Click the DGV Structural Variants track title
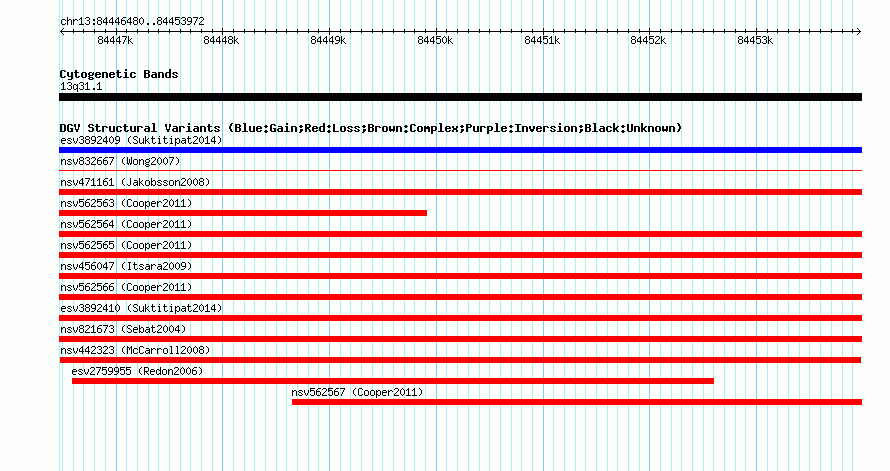The width and height of the screenshot is (890, 471). (x=371, y=128)
